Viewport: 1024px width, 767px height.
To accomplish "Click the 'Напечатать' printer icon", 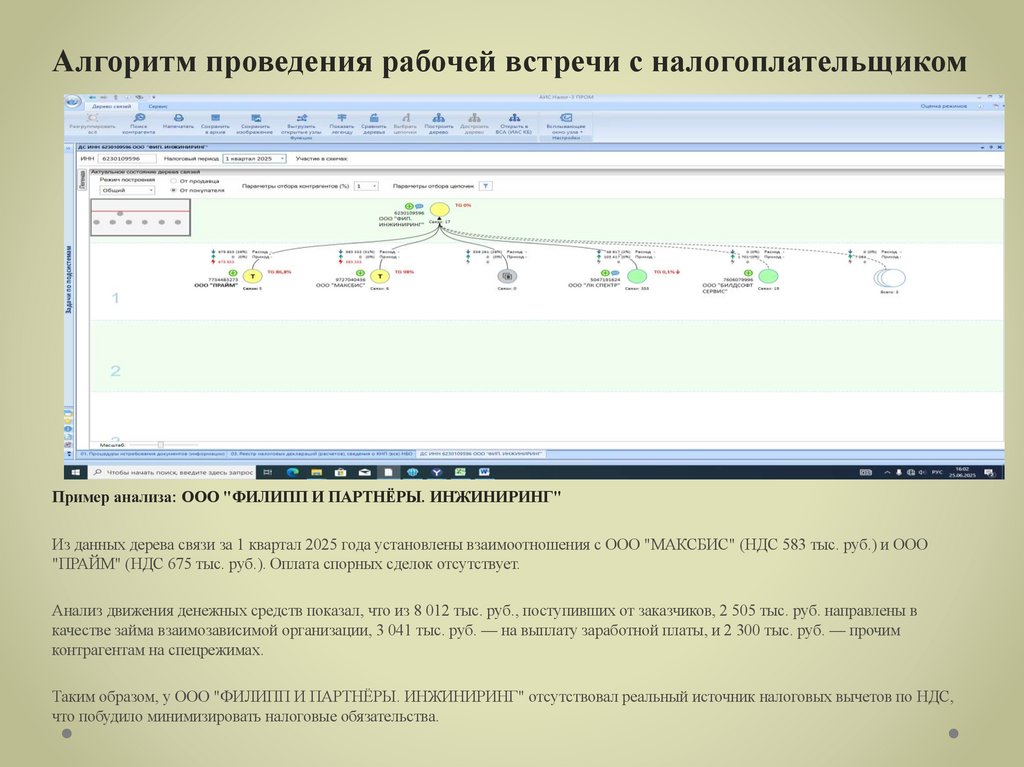I will pos(178,120).
